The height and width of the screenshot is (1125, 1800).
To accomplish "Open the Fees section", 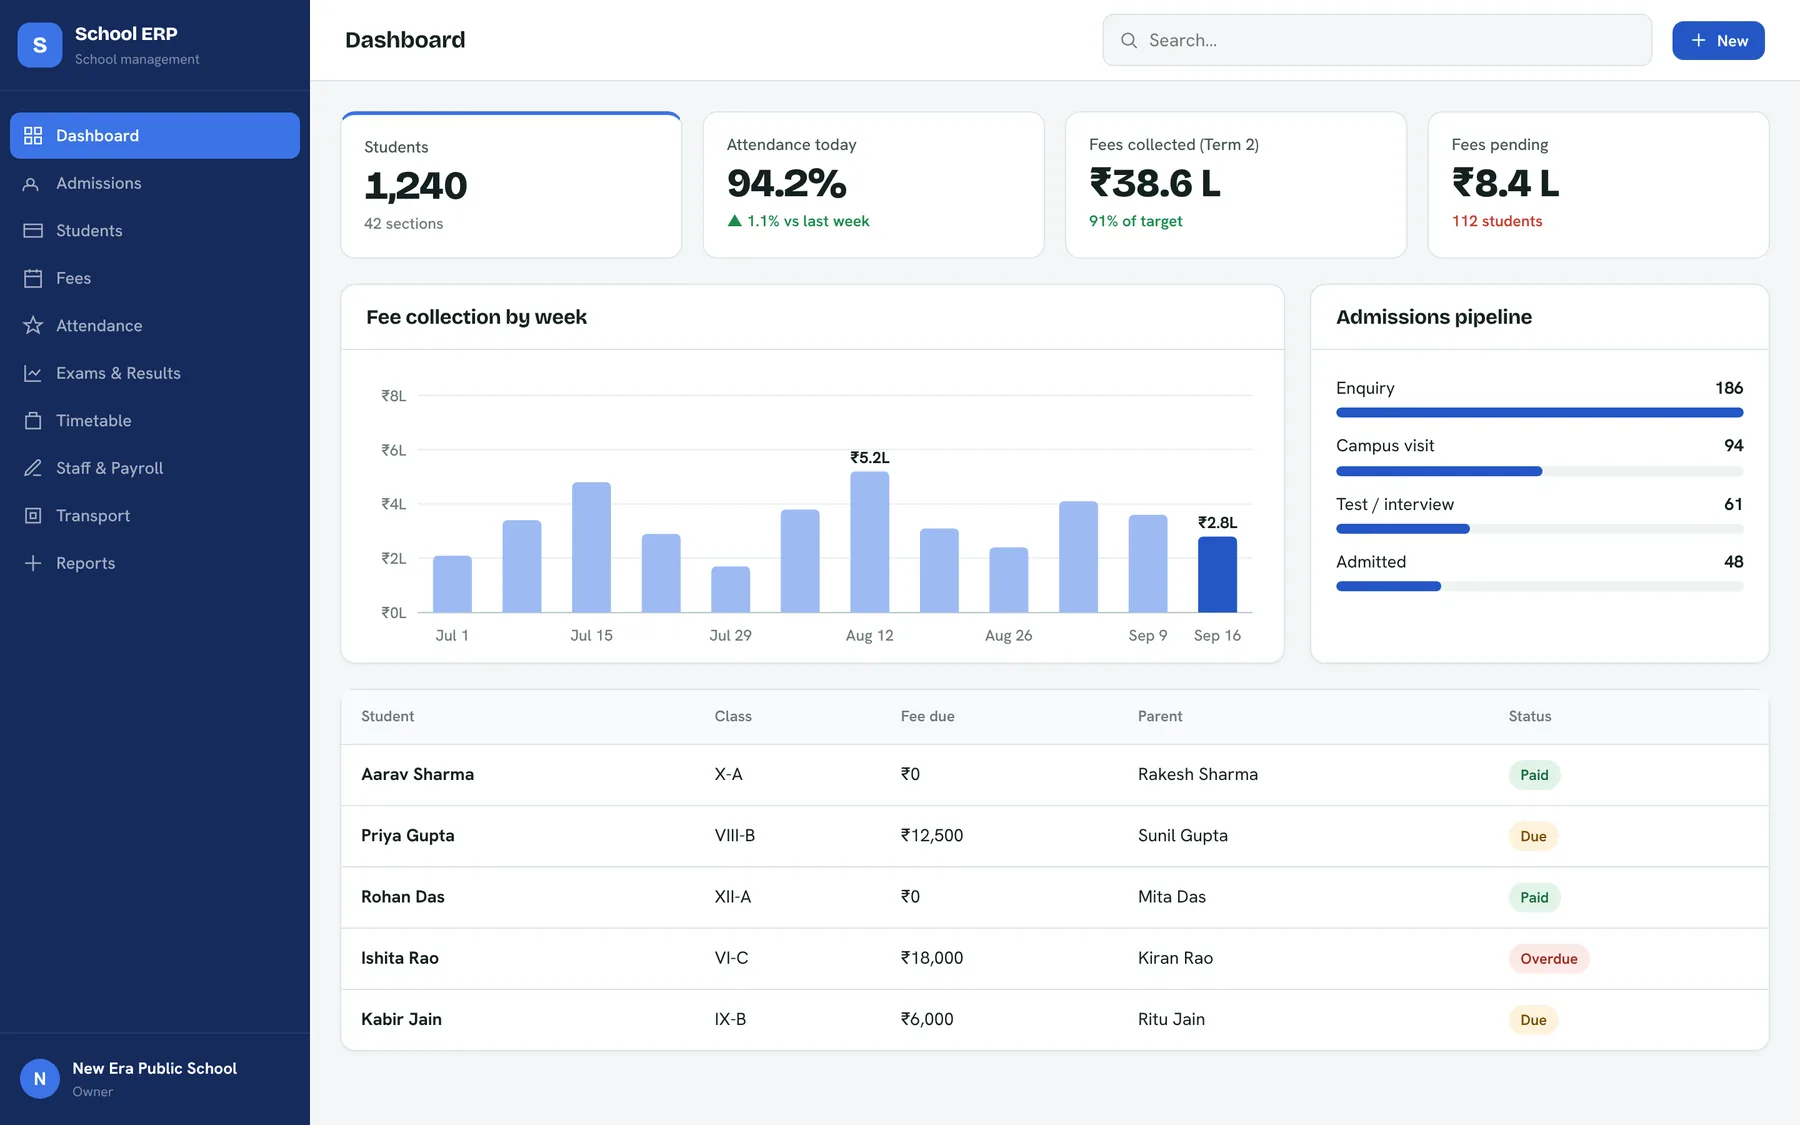I will (x=155, y=278).
